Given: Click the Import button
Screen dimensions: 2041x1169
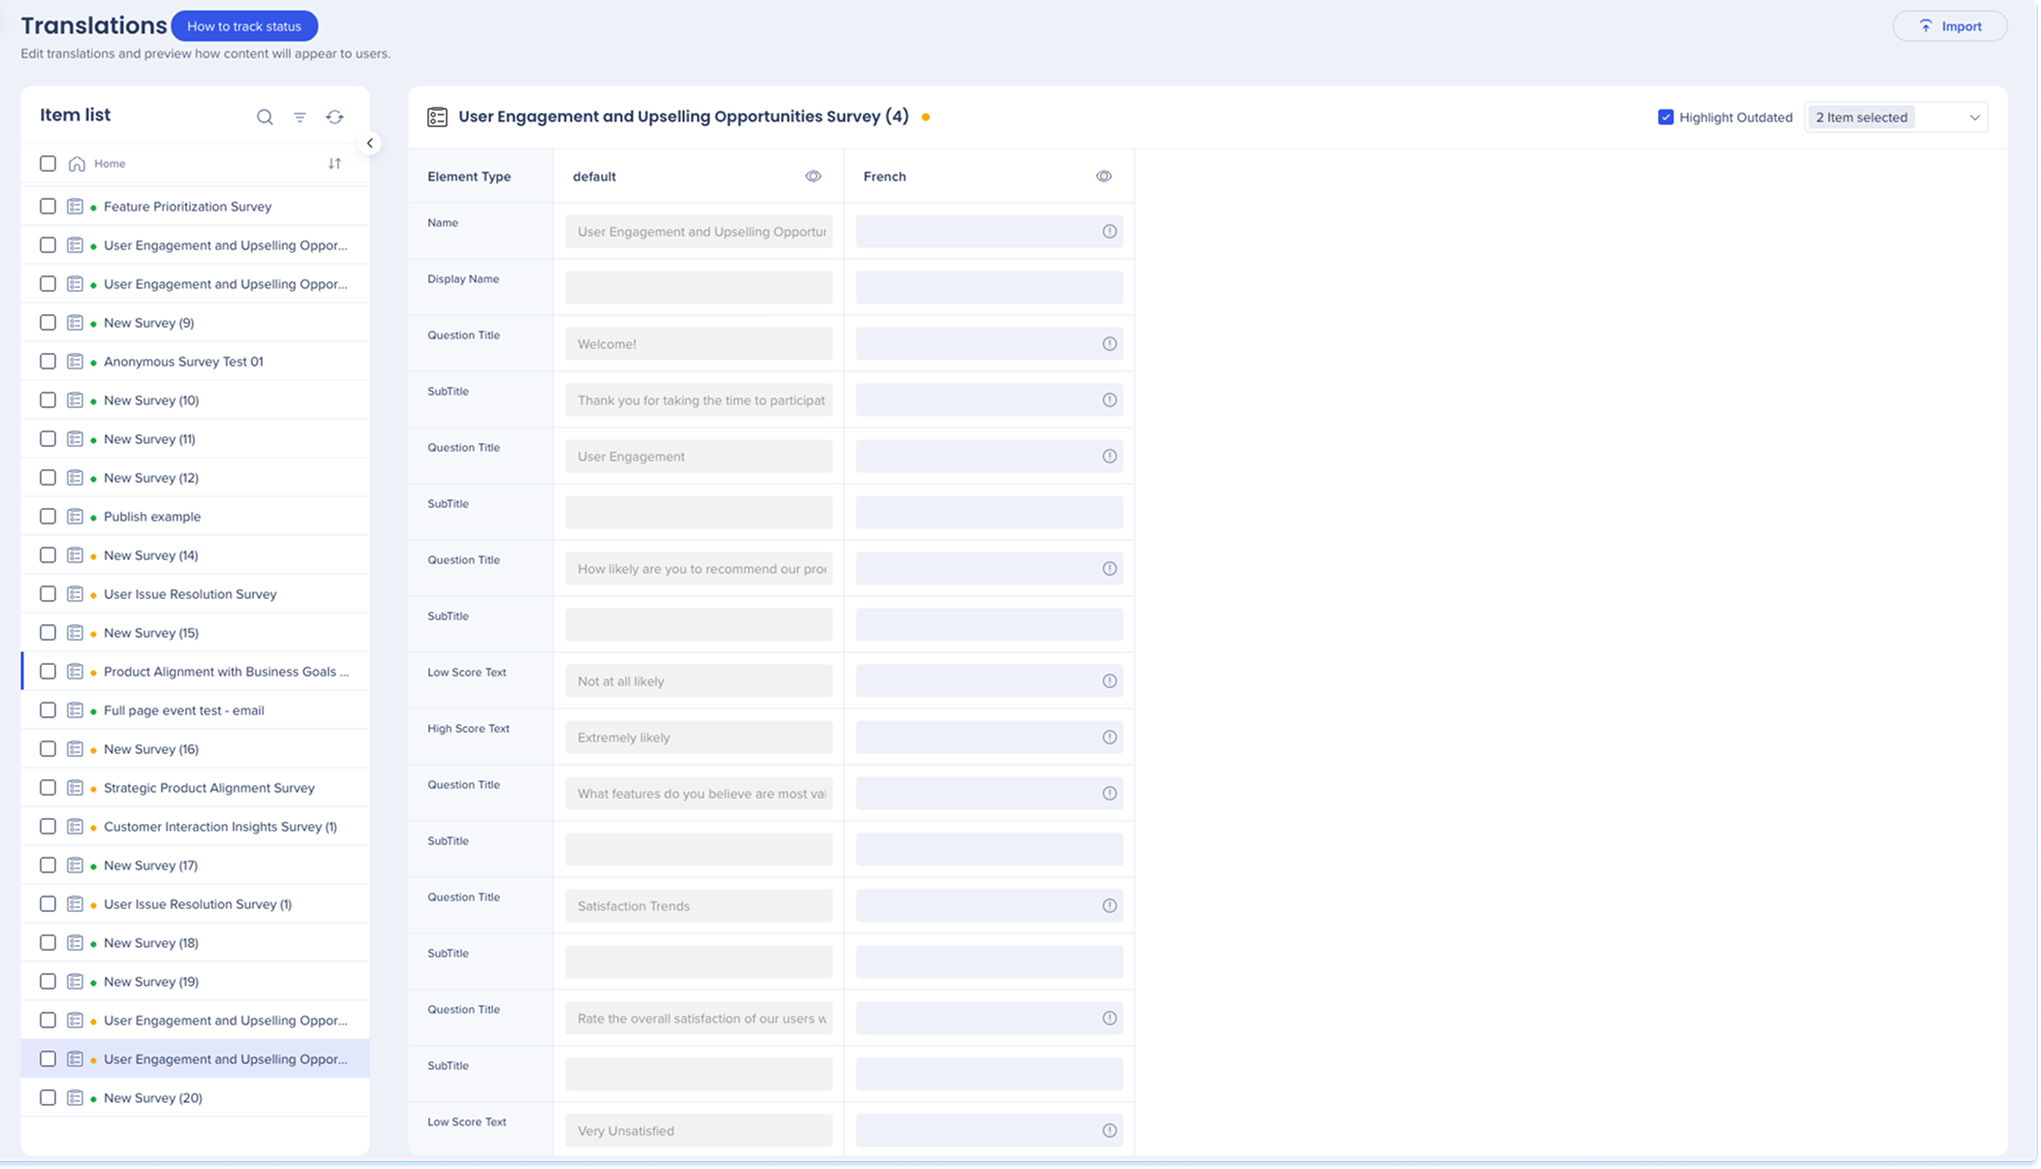Looking at the screenshot, I should click(x=1949, y=26).
